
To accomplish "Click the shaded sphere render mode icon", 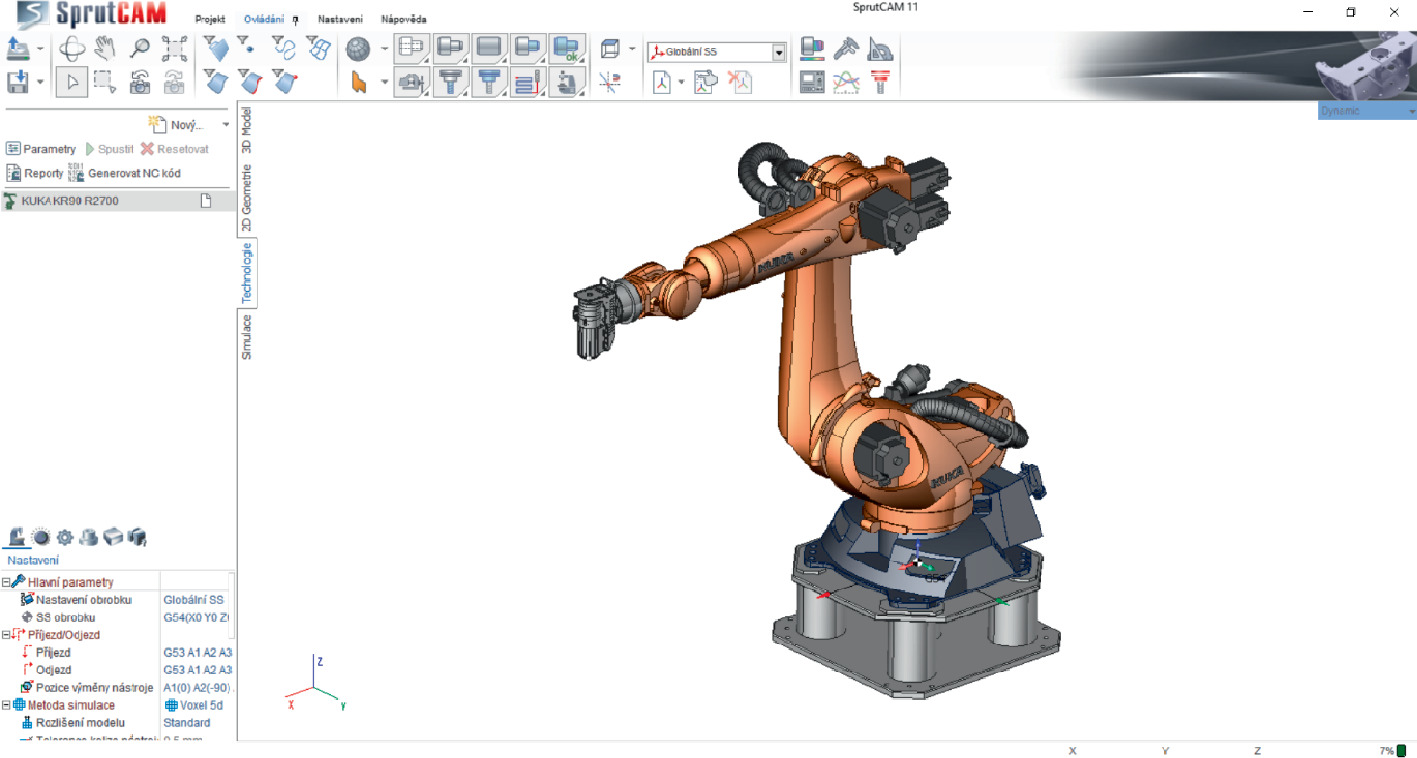I will (x=358, y=48).
